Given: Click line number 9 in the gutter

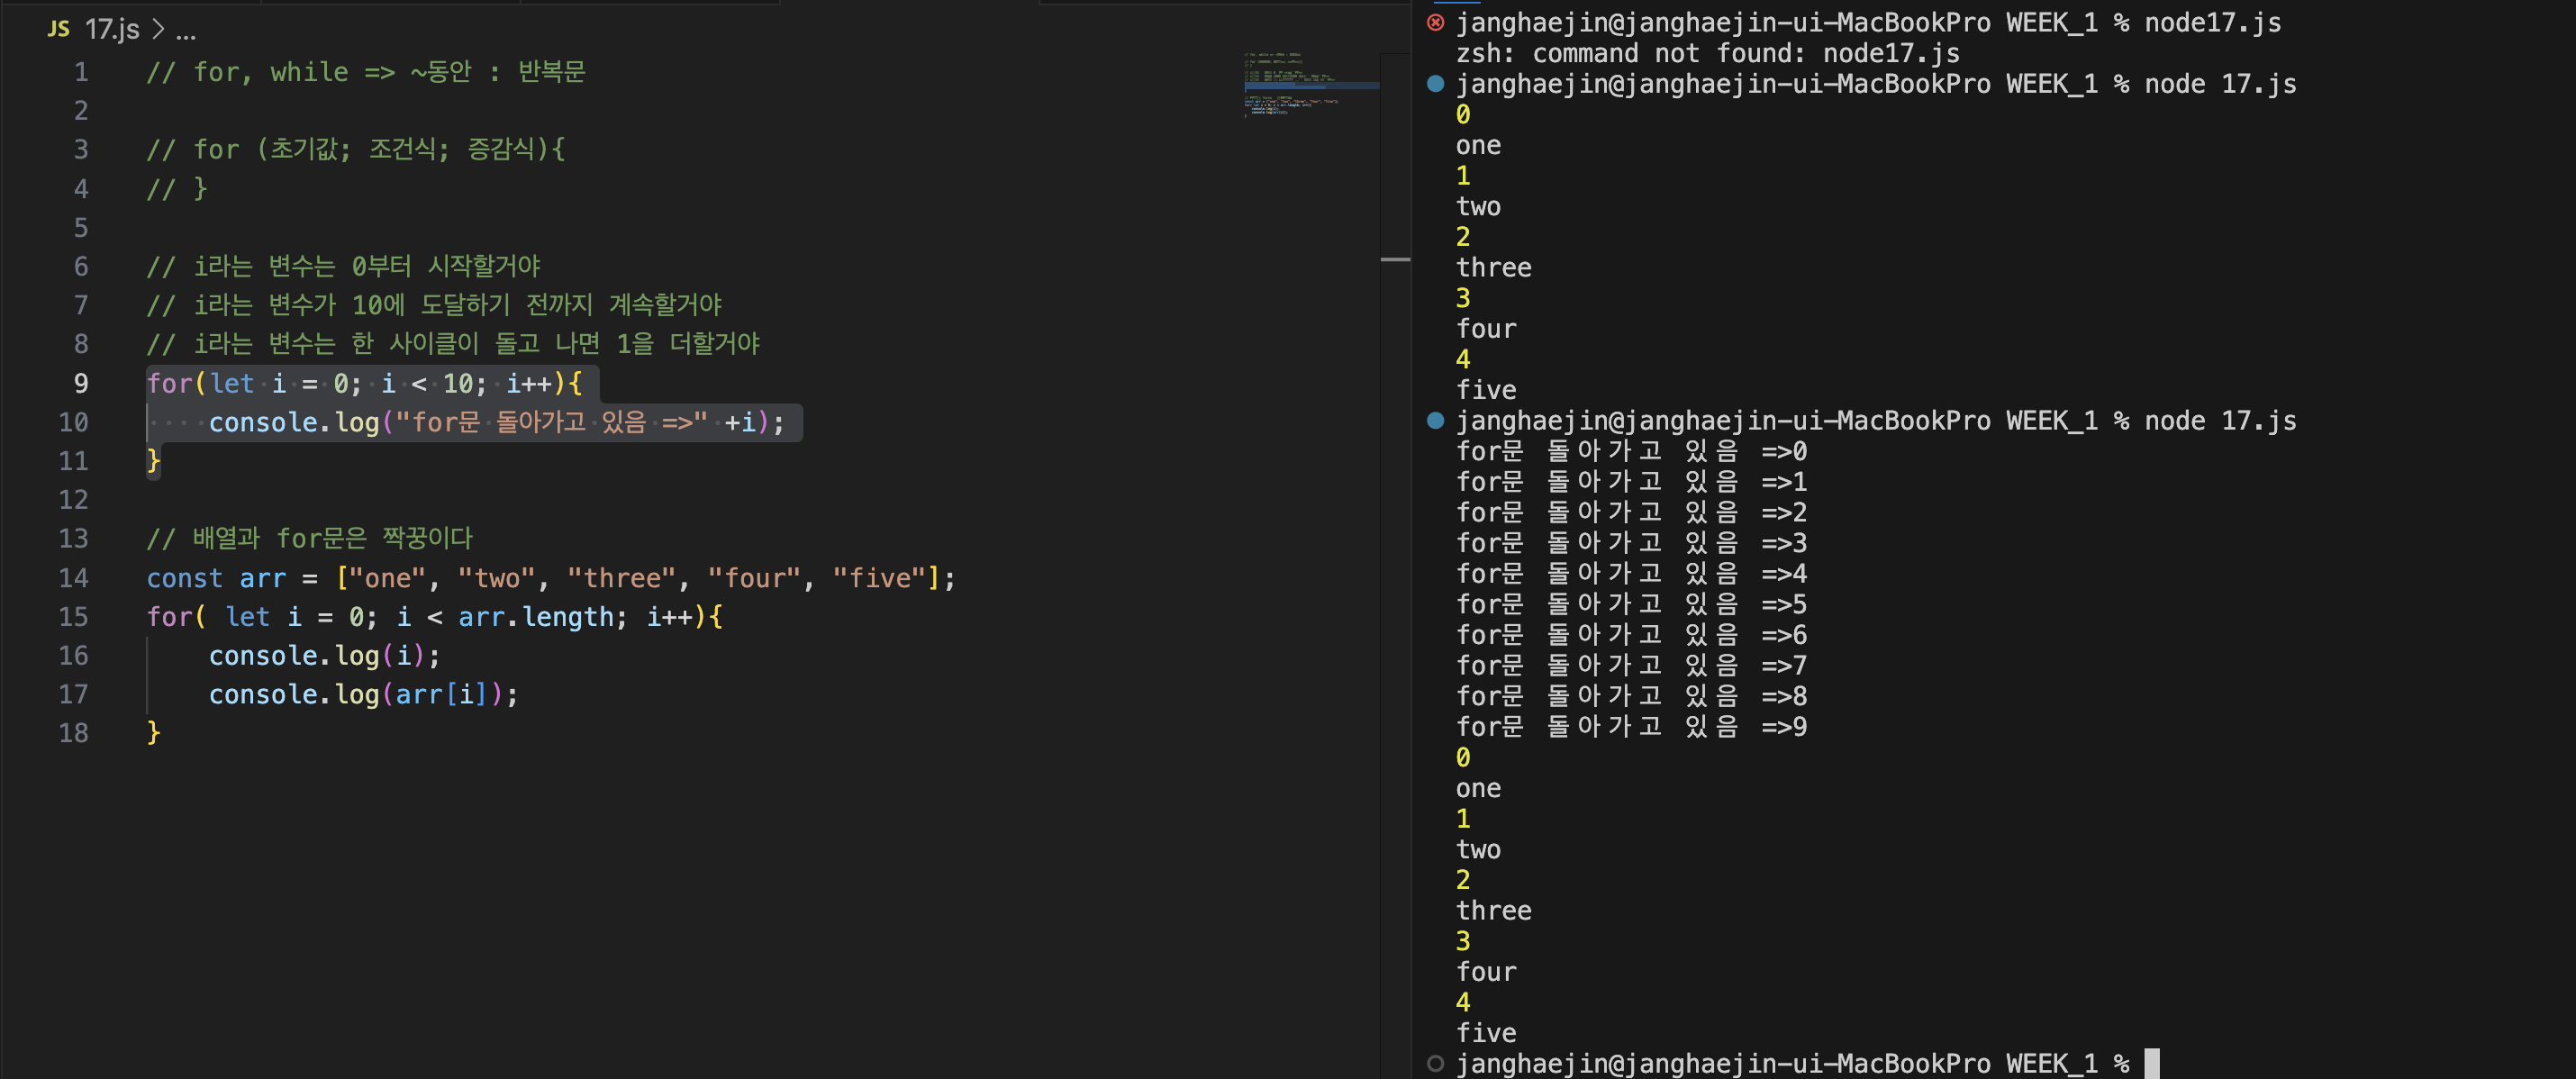Looking at the screenshot, I should pos(81,383).
